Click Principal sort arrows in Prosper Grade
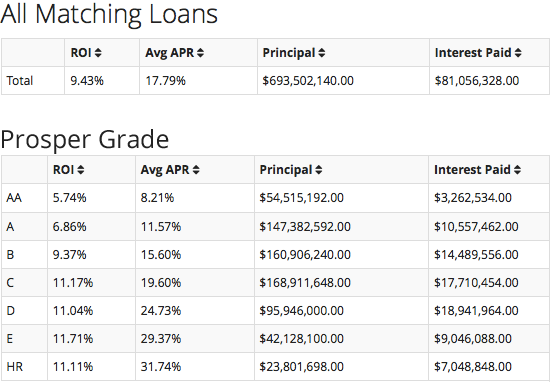The image size is (550, 382). (x=318, y=170)
